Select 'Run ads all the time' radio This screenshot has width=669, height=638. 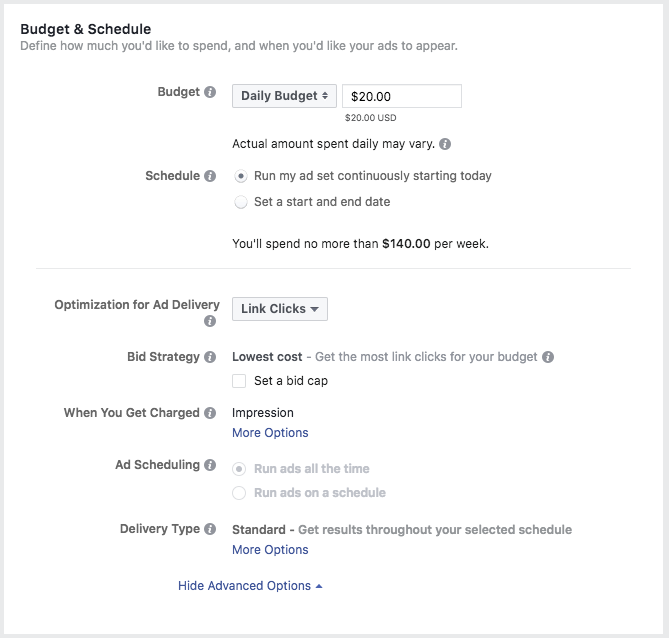coord(239,469)
